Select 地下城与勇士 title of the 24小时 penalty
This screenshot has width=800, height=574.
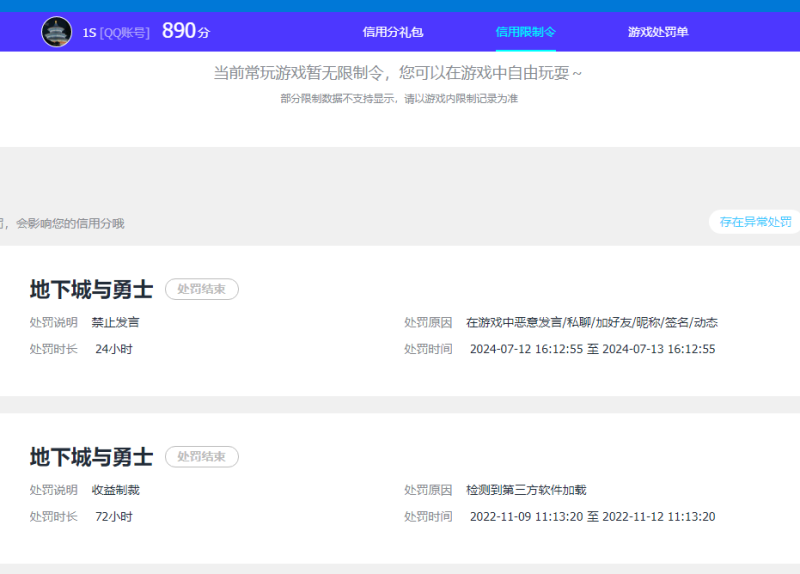click(x=91, y=290)
